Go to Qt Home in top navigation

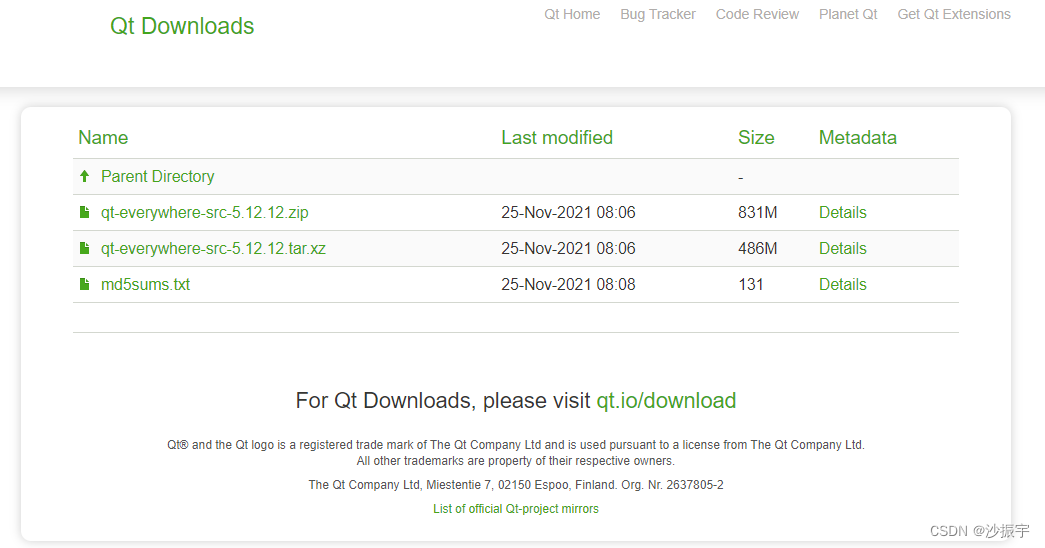click(572, 14)
